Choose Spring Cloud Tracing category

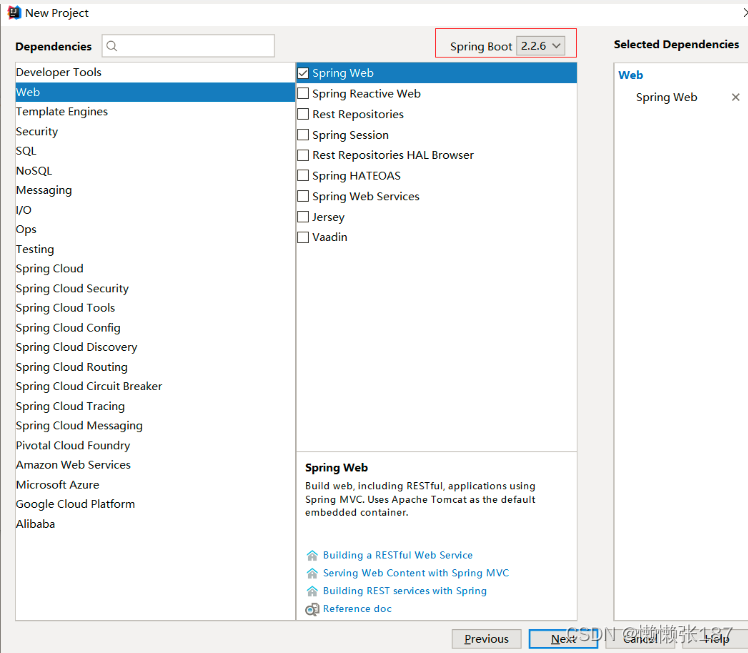[155, 406]
